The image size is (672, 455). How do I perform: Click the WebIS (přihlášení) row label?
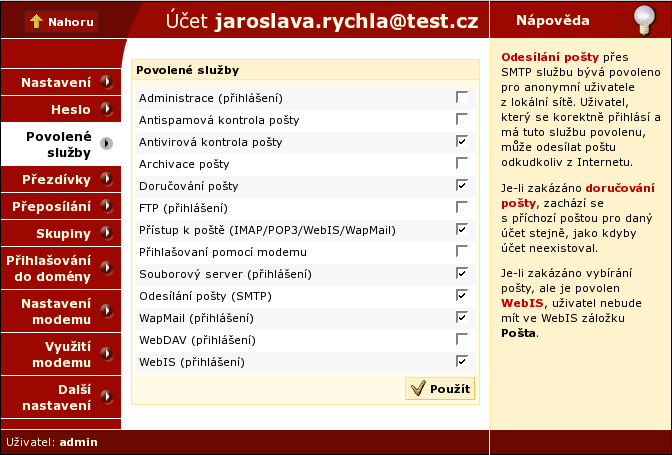pyautogui.click(x=192, y=362)
